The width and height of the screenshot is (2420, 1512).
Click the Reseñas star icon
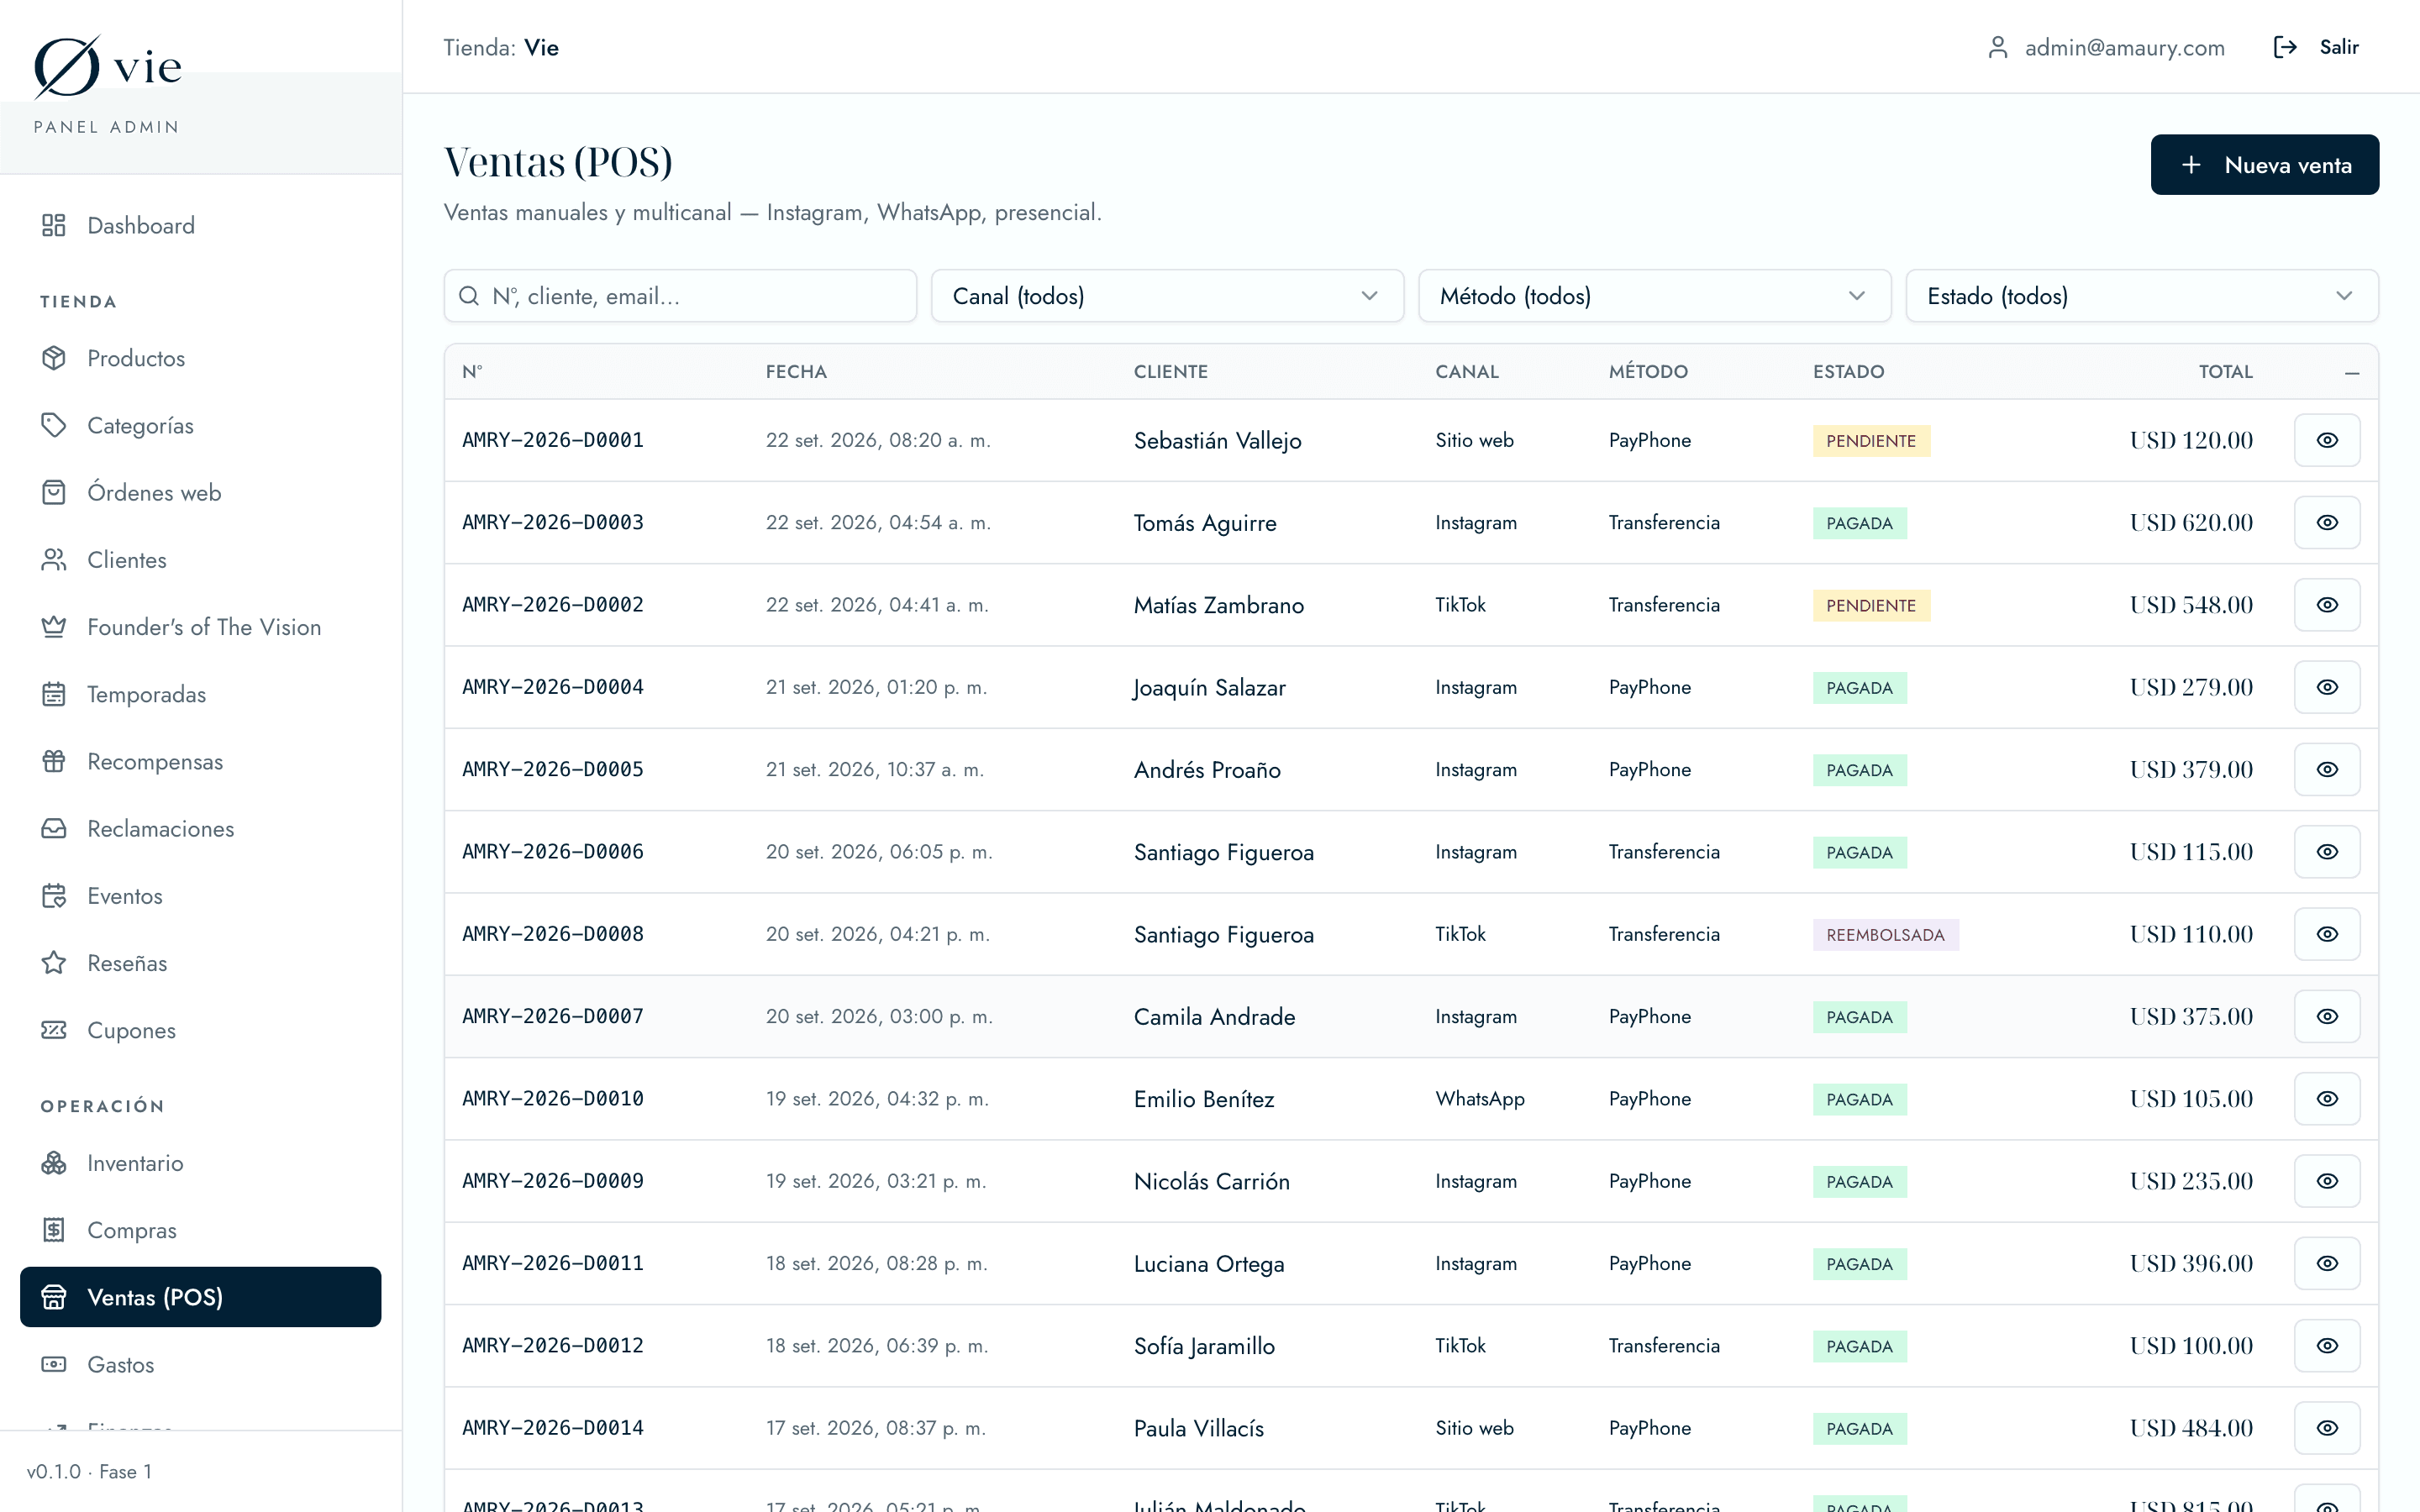pyautogui.click(x=54, y=963)
